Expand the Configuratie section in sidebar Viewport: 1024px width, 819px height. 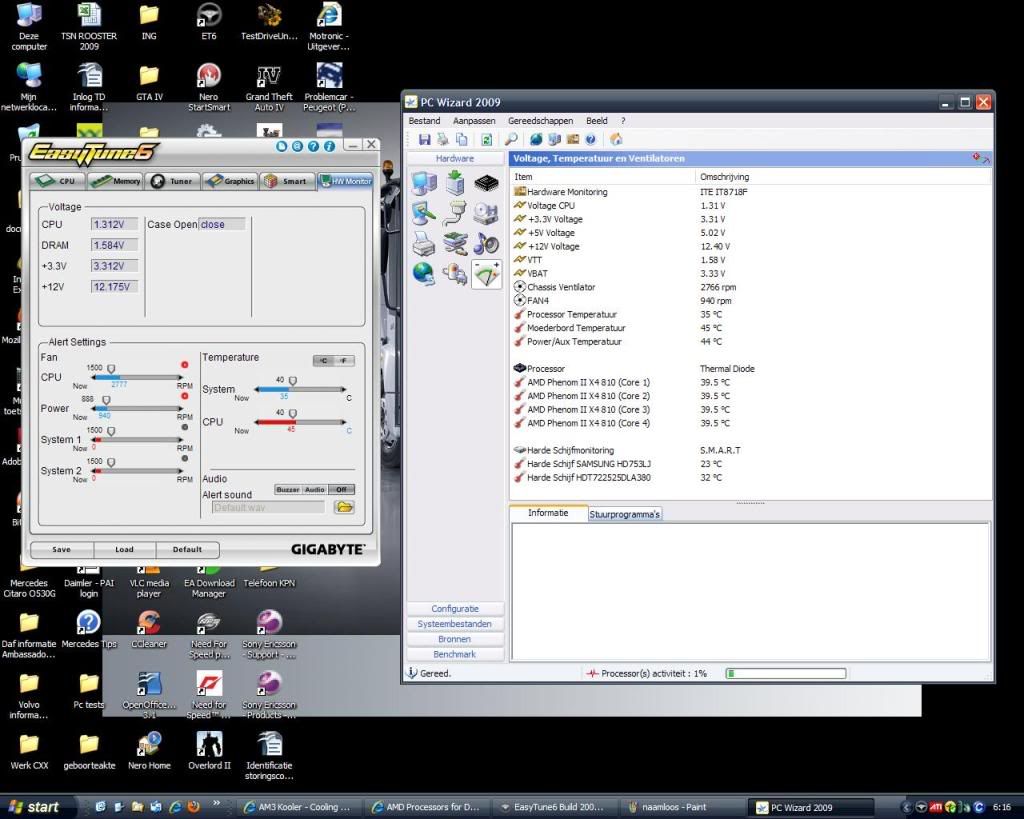[455, 609]
